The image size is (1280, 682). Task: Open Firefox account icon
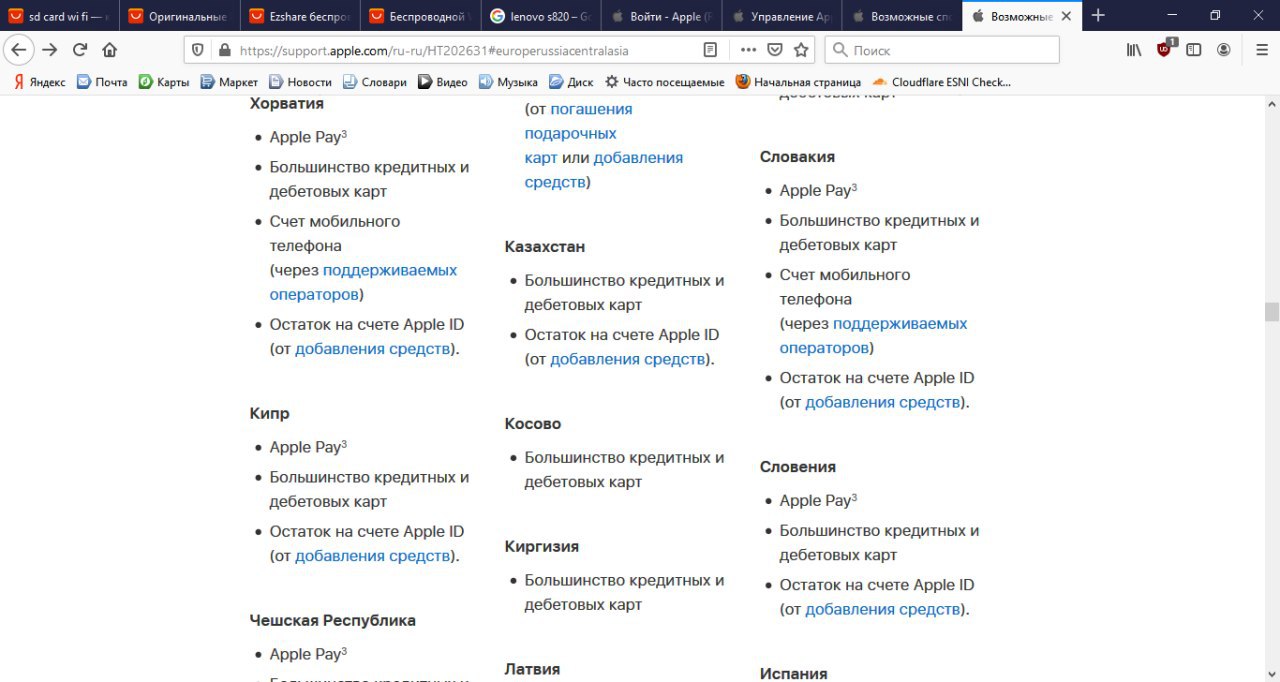1224,50
